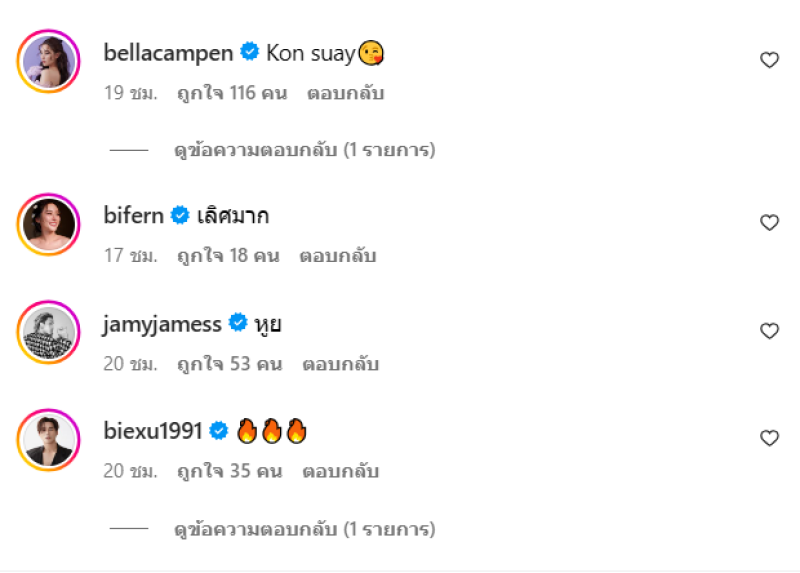
Task: Reply to bellacampen's comment
Action: 346,94
